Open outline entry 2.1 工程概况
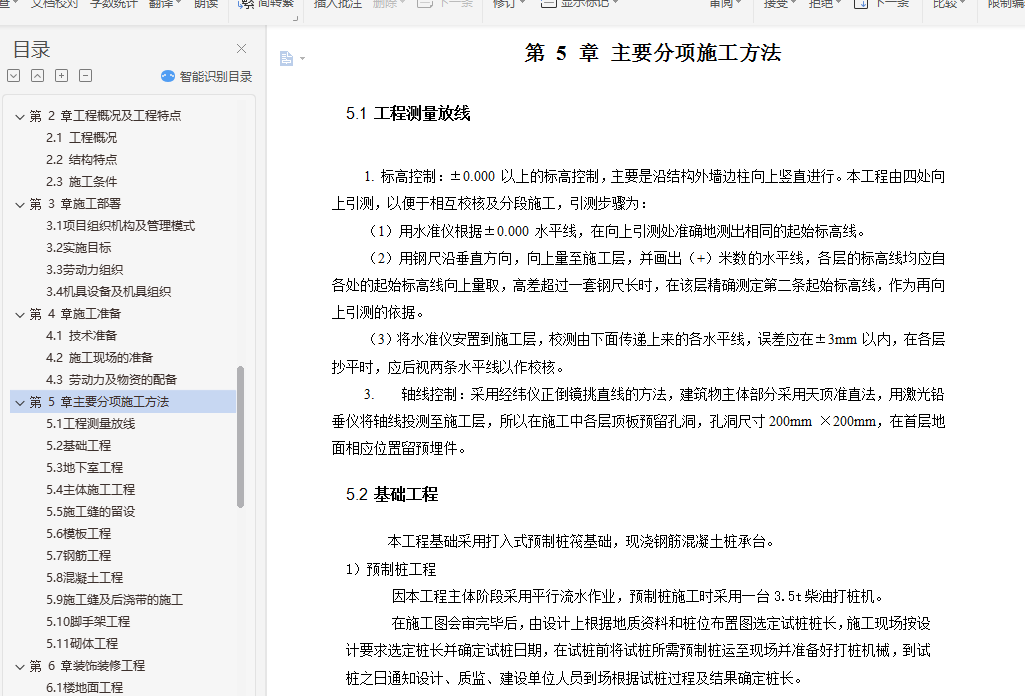1025x696 pixels. click(x=82, y=138)
